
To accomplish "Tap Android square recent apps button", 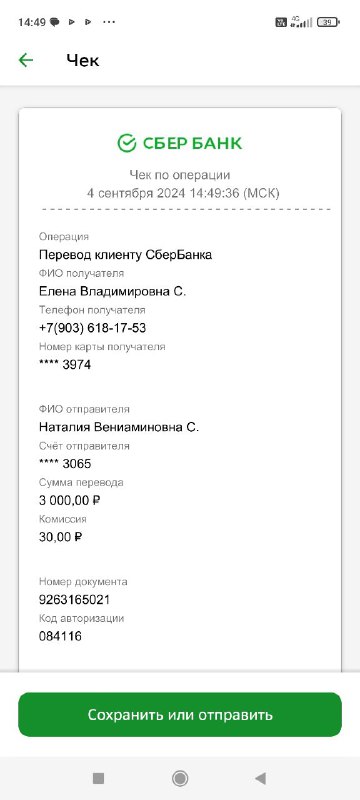I will tap(98, 778).
